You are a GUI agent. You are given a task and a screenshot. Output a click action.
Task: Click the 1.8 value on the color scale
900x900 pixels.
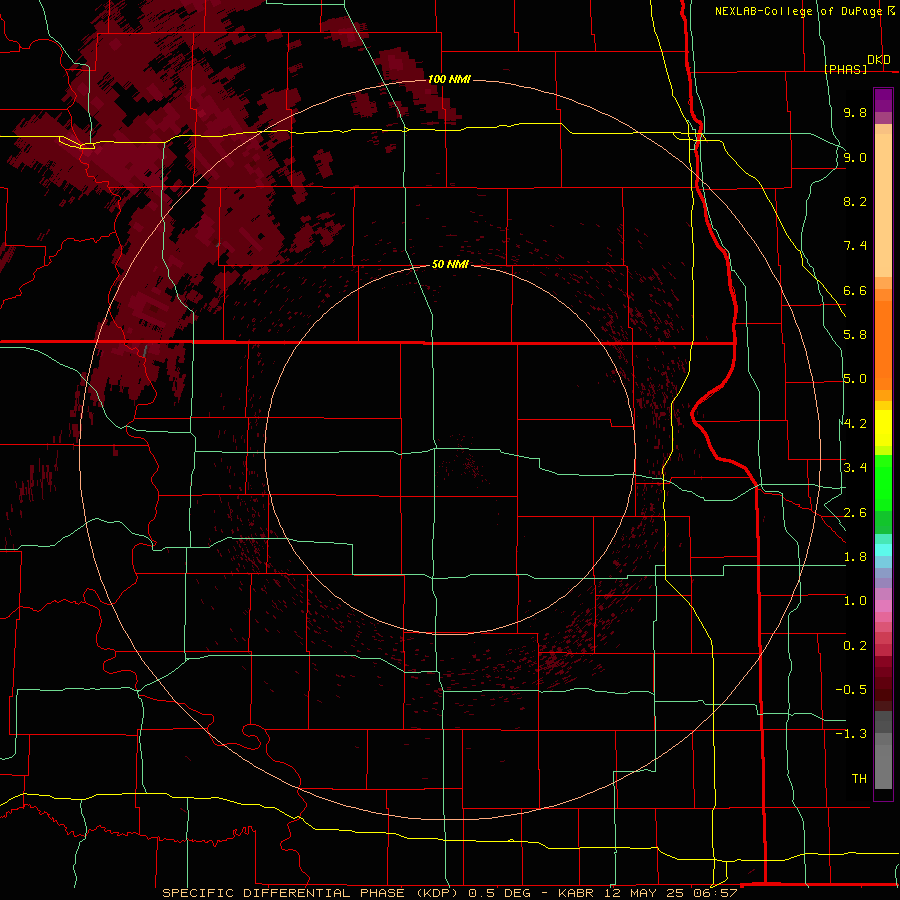coord(855,557)
